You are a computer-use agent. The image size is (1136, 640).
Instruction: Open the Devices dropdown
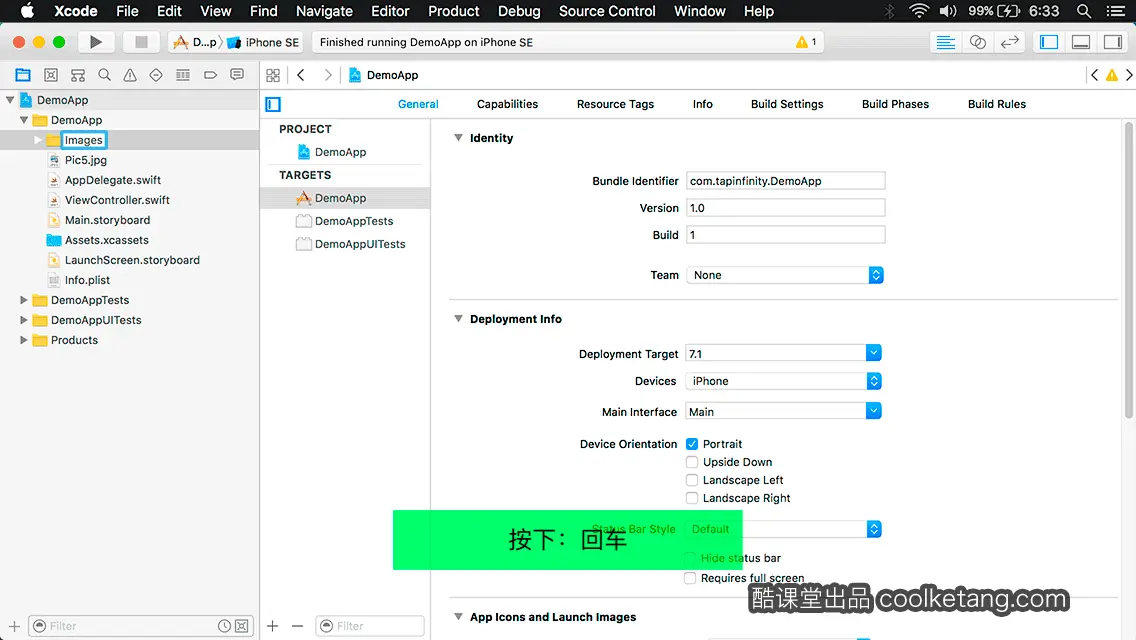click(x=784, y=381)
